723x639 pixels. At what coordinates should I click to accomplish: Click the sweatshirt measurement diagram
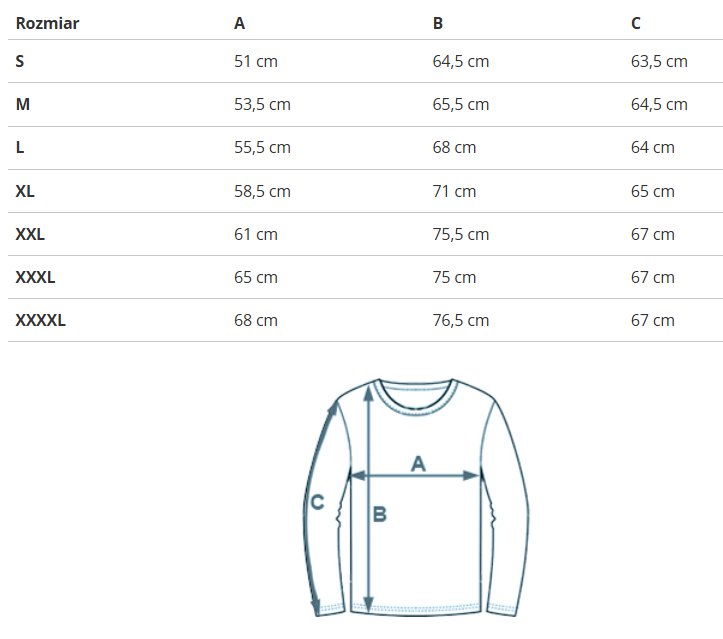[x=416, y=496]
